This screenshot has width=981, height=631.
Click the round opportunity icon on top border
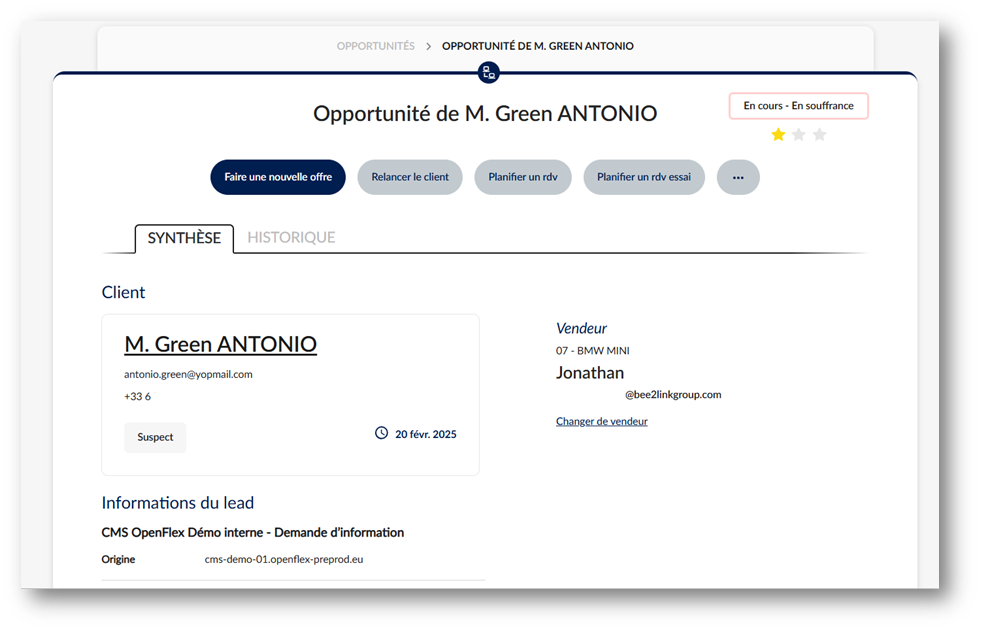click(x=489, y=73)
